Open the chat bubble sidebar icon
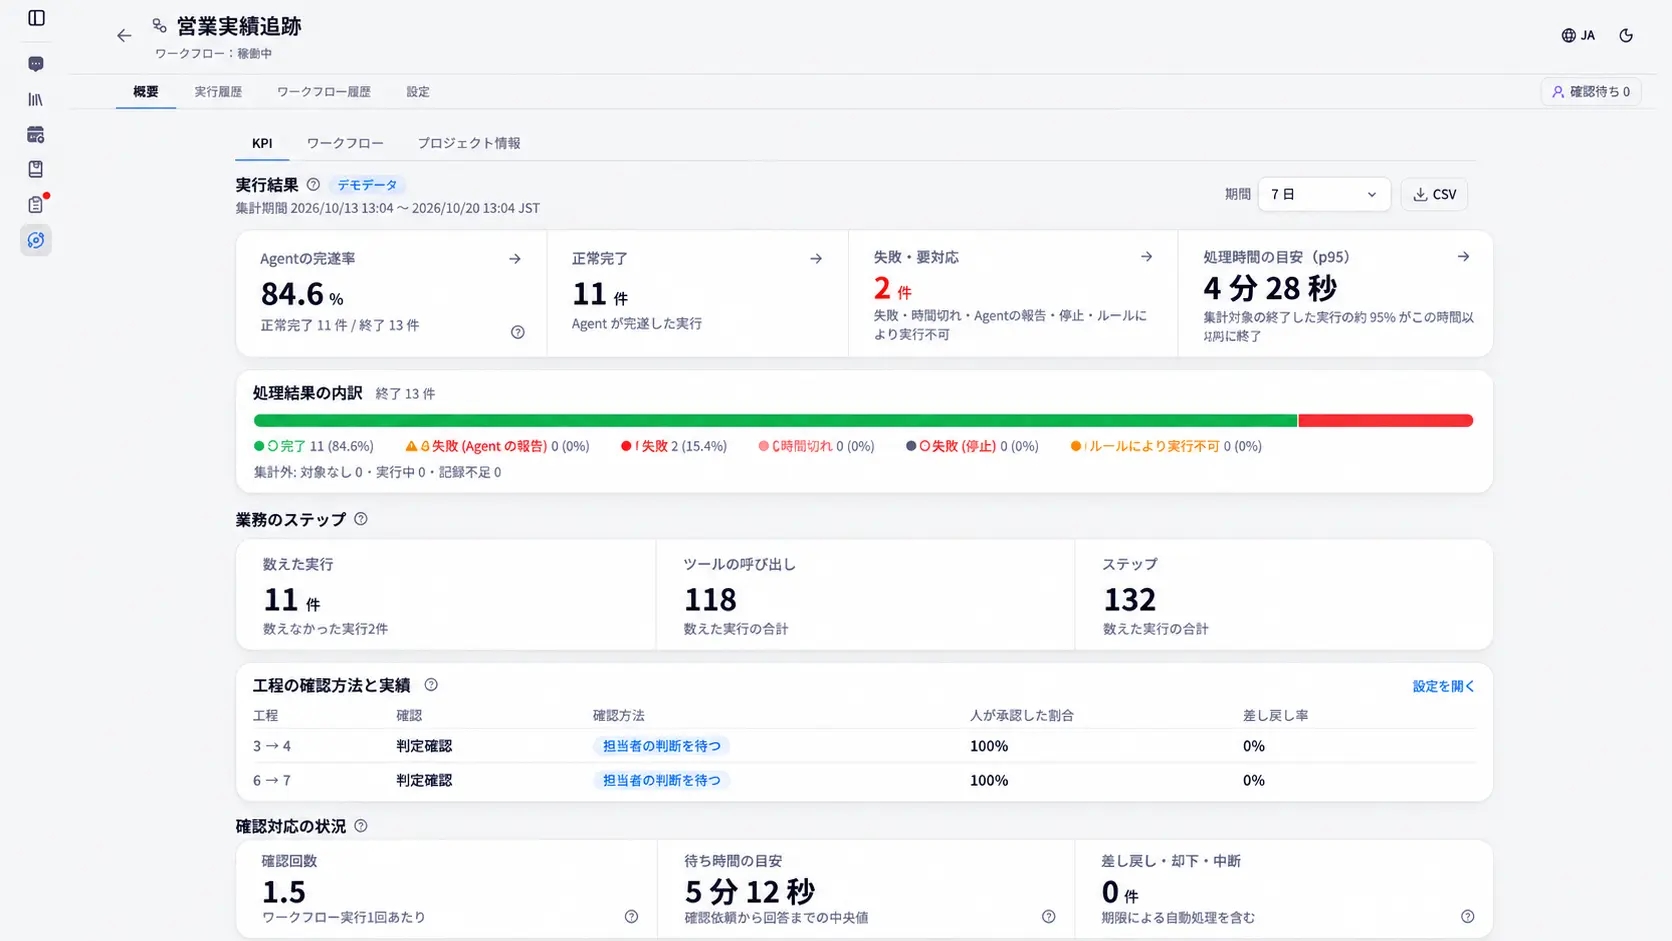The width and height of the screenshot is (1672, 941). (36, 64)
